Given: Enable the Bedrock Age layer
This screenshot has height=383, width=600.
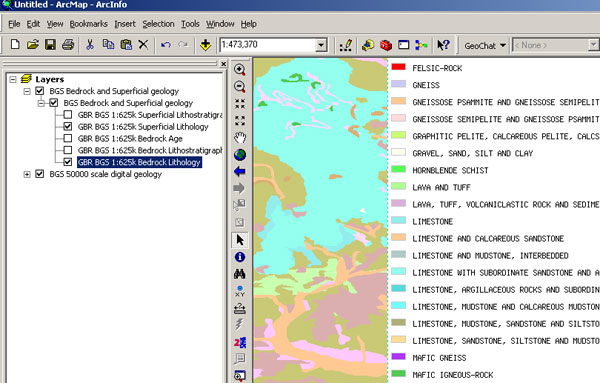Looking at the screenshot, I should click(68, 138).
